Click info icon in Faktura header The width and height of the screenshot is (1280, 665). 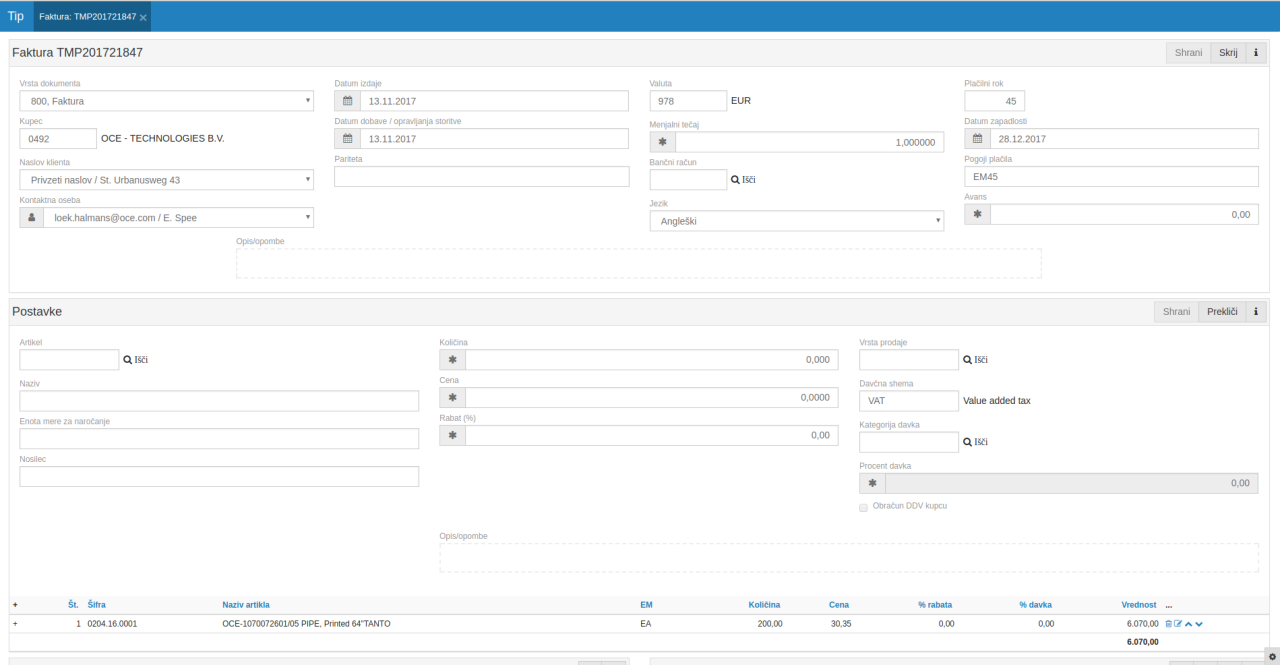pyautogui.click(x=1256, y=53)
